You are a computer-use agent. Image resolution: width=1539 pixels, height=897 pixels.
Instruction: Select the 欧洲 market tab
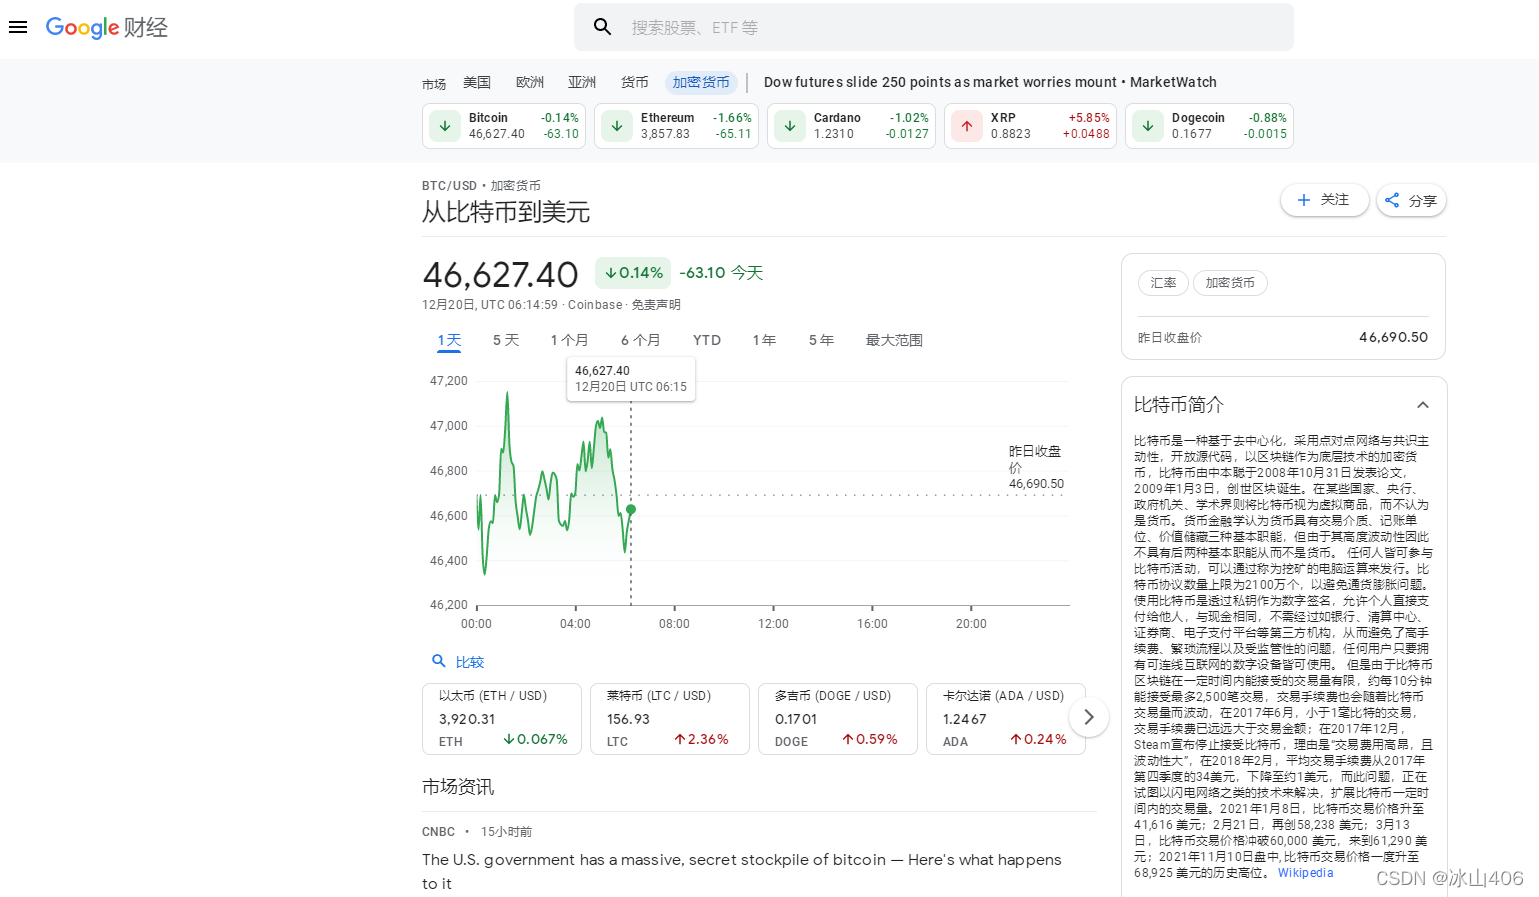pyautogui.click(x=530, y=83)
